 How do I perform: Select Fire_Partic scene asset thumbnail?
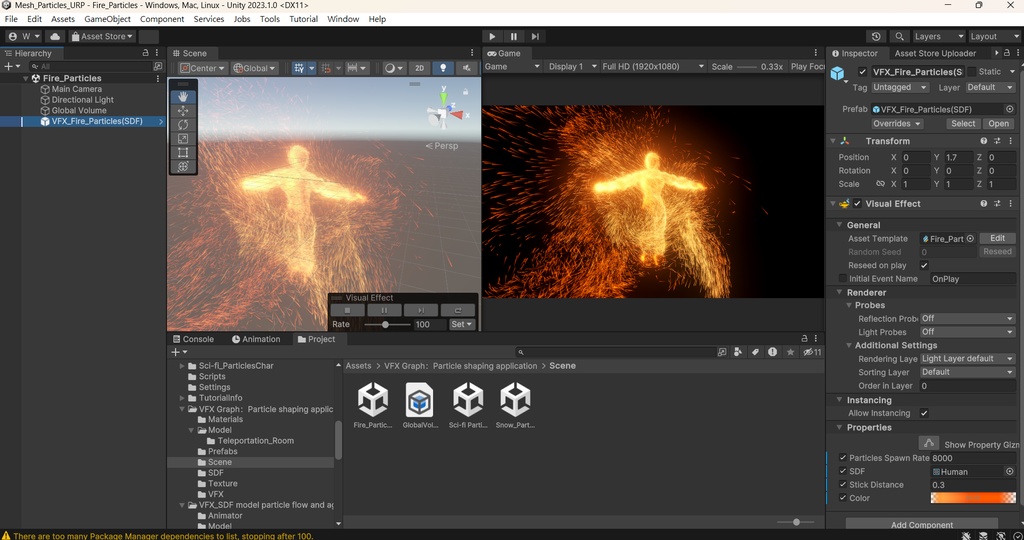tap(373, 405)
